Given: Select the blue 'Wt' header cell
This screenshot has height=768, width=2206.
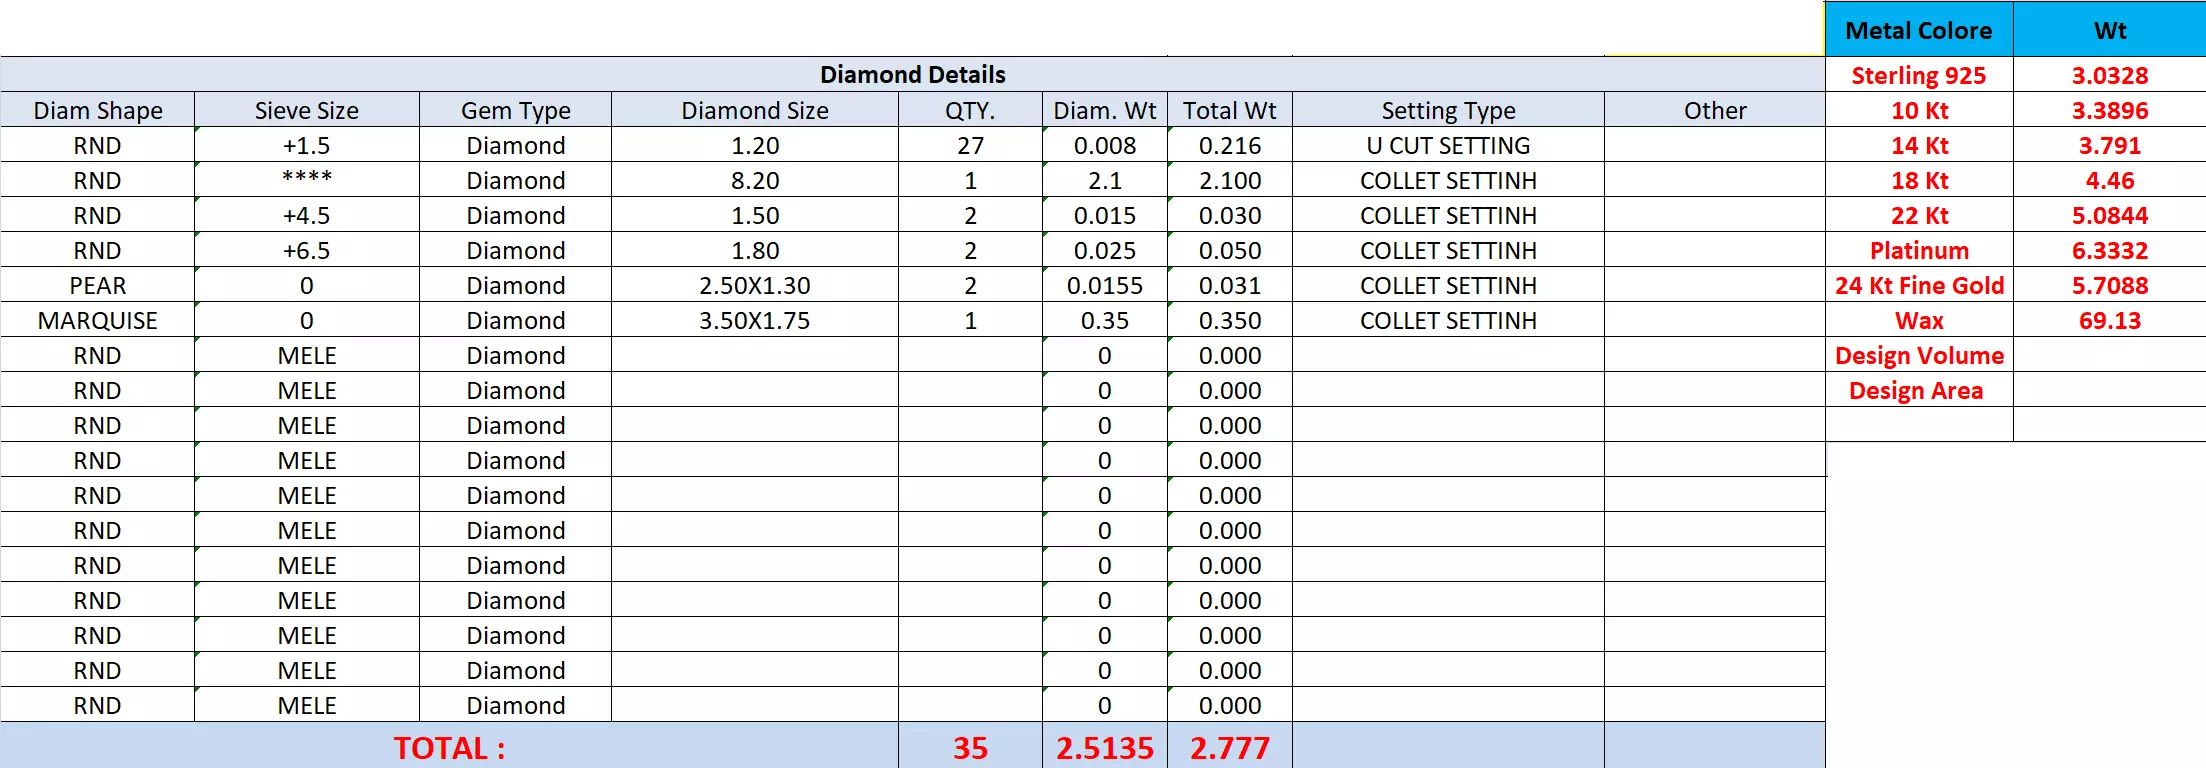Looking at the screenshot, I should click(2110, 30).
